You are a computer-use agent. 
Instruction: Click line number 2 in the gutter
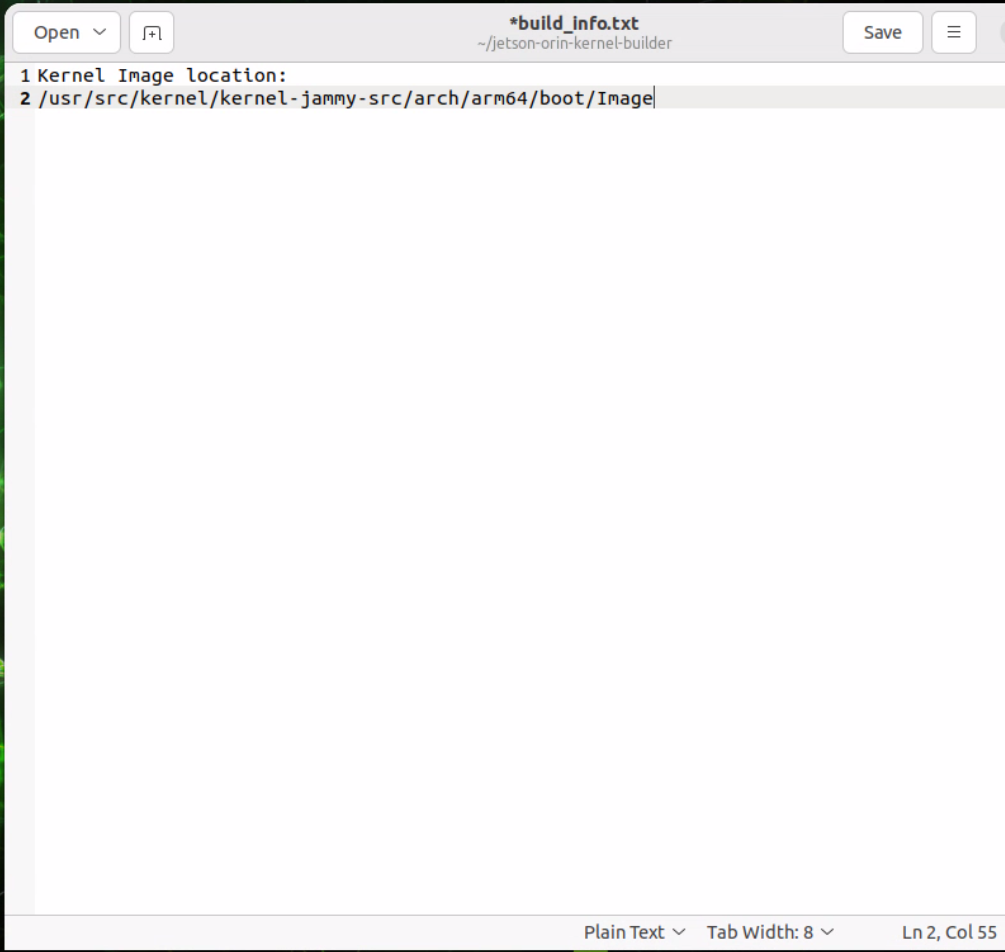coord(25,99)
